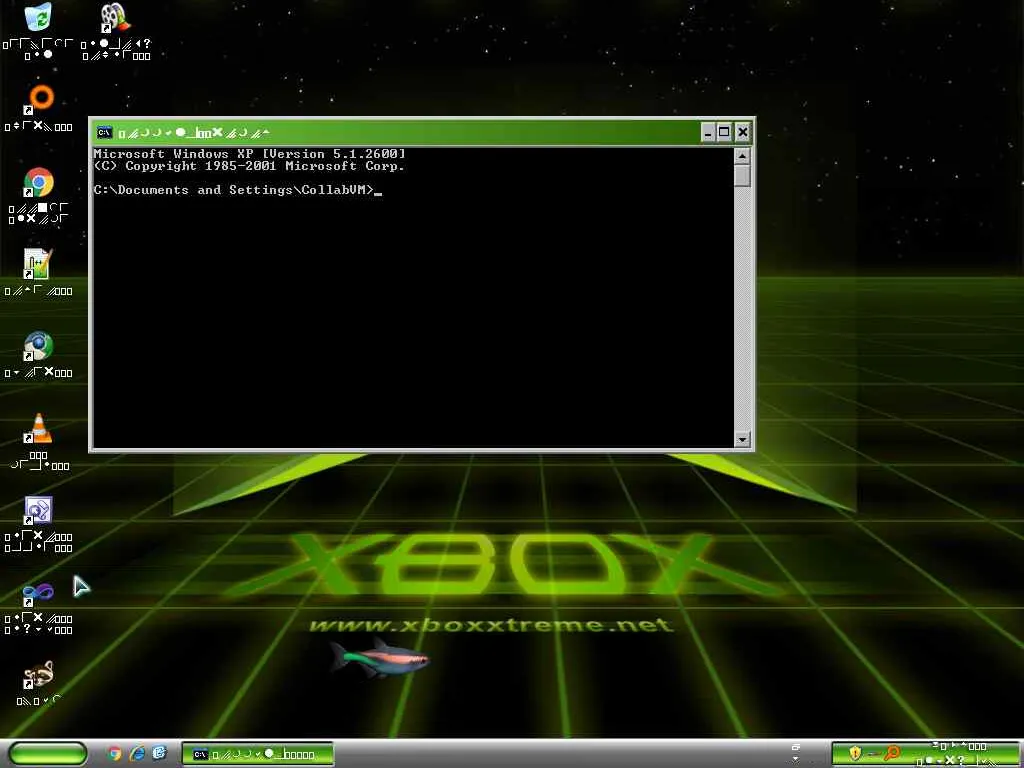
Task: Click the neon tetra fish on desktop
Action: coord(379,657)
